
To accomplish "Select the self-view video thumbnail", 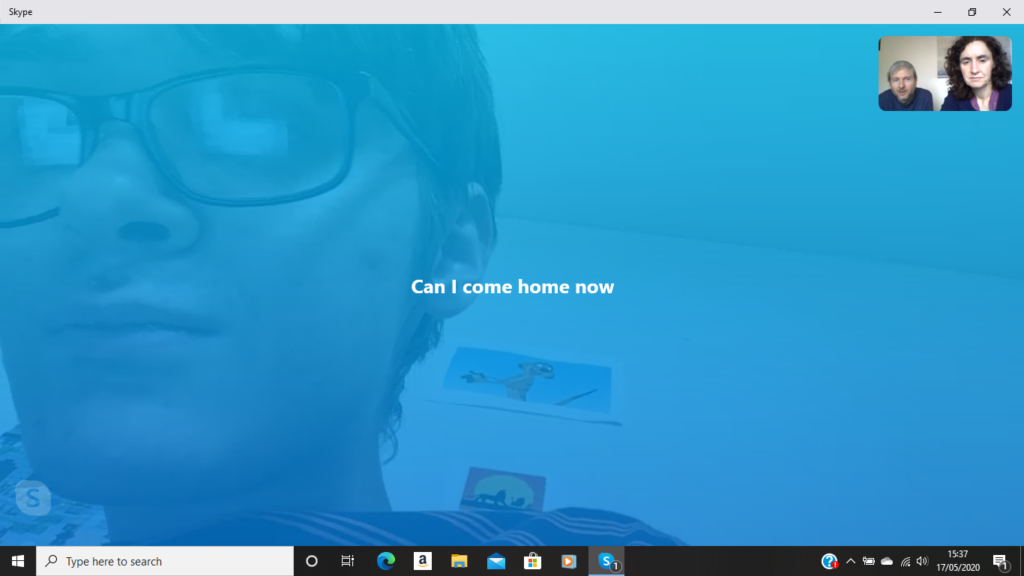I will [x=945, y=74].
